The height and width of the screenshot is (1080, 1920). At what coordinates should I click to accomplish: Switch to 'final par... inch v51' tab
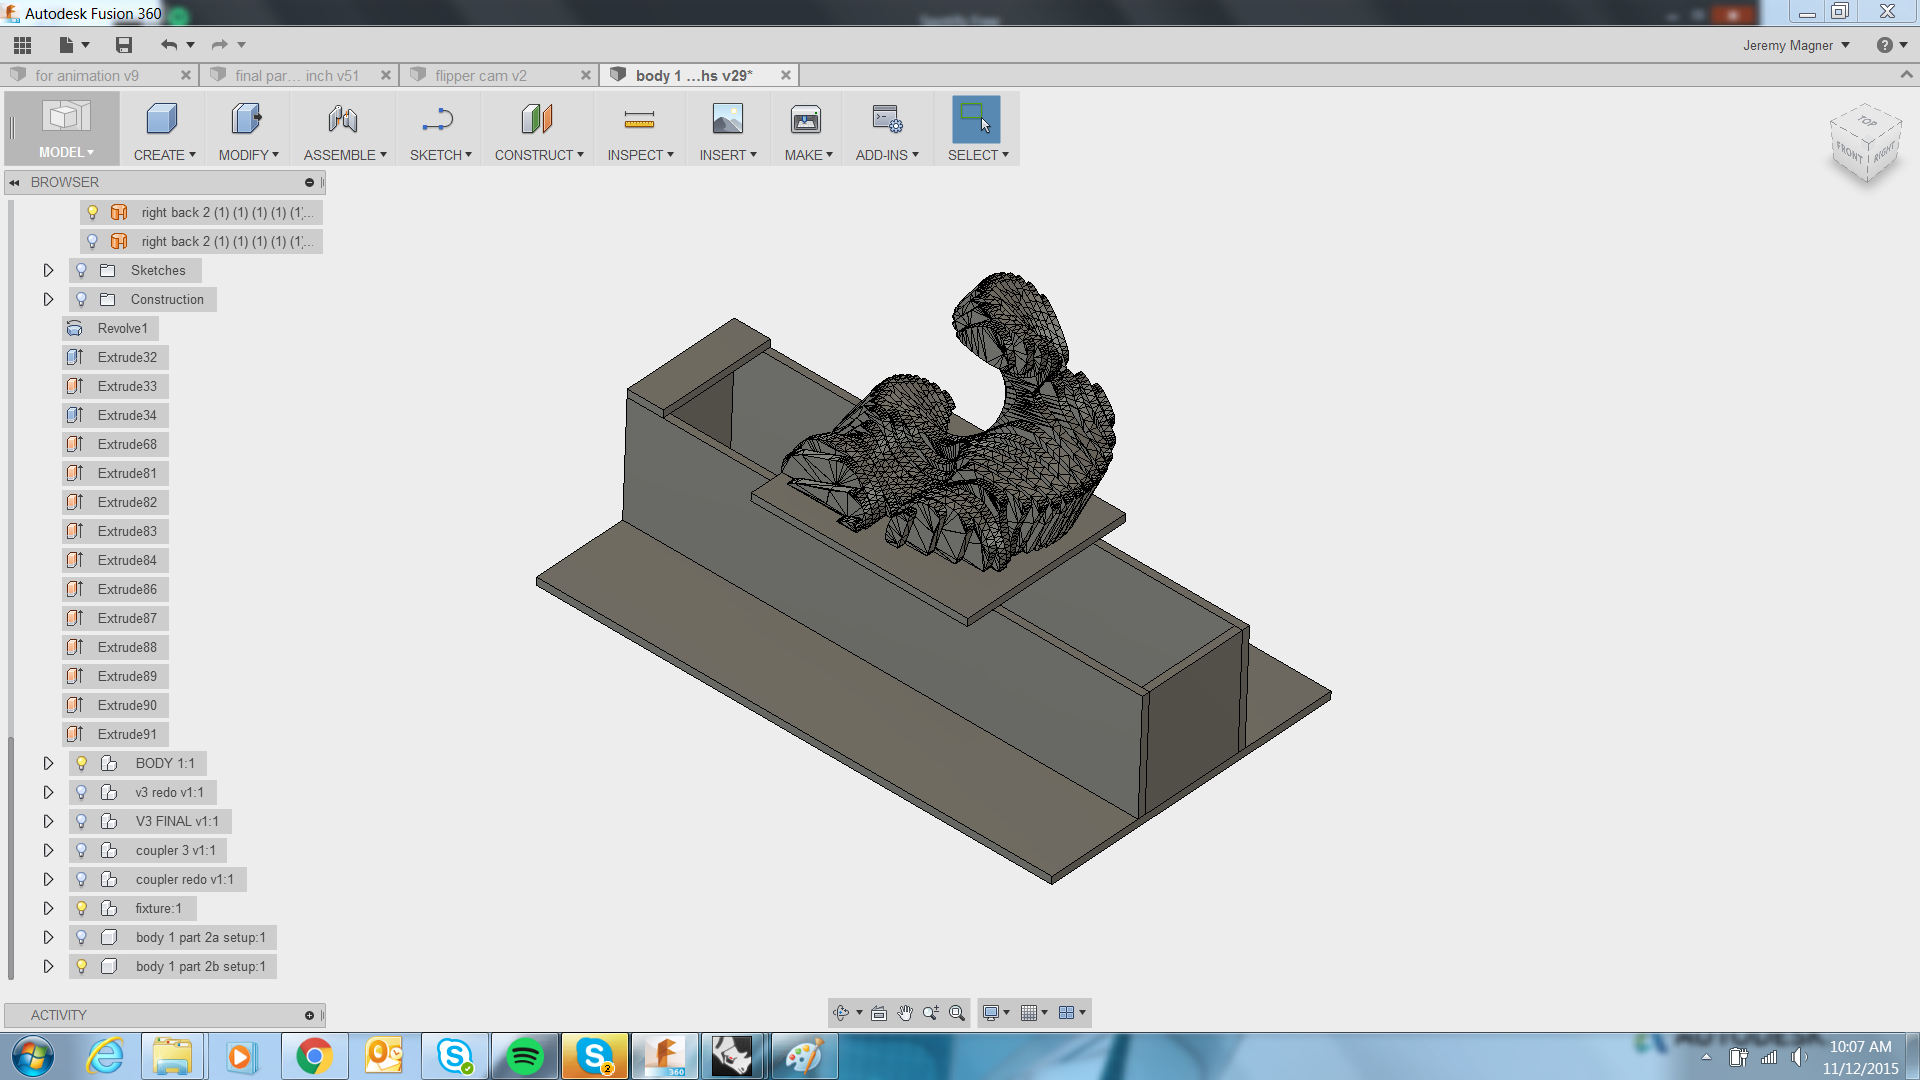coord(297,75)
